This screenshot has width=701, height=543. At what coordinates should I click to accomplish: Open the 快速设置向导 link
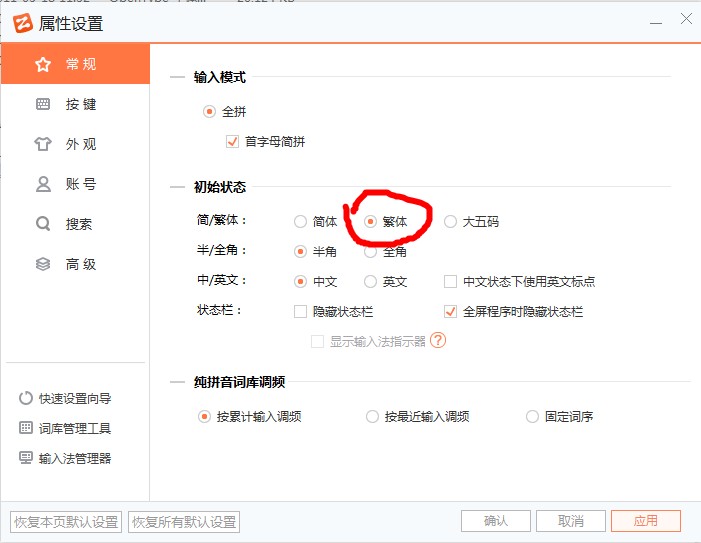click(75, 398)
